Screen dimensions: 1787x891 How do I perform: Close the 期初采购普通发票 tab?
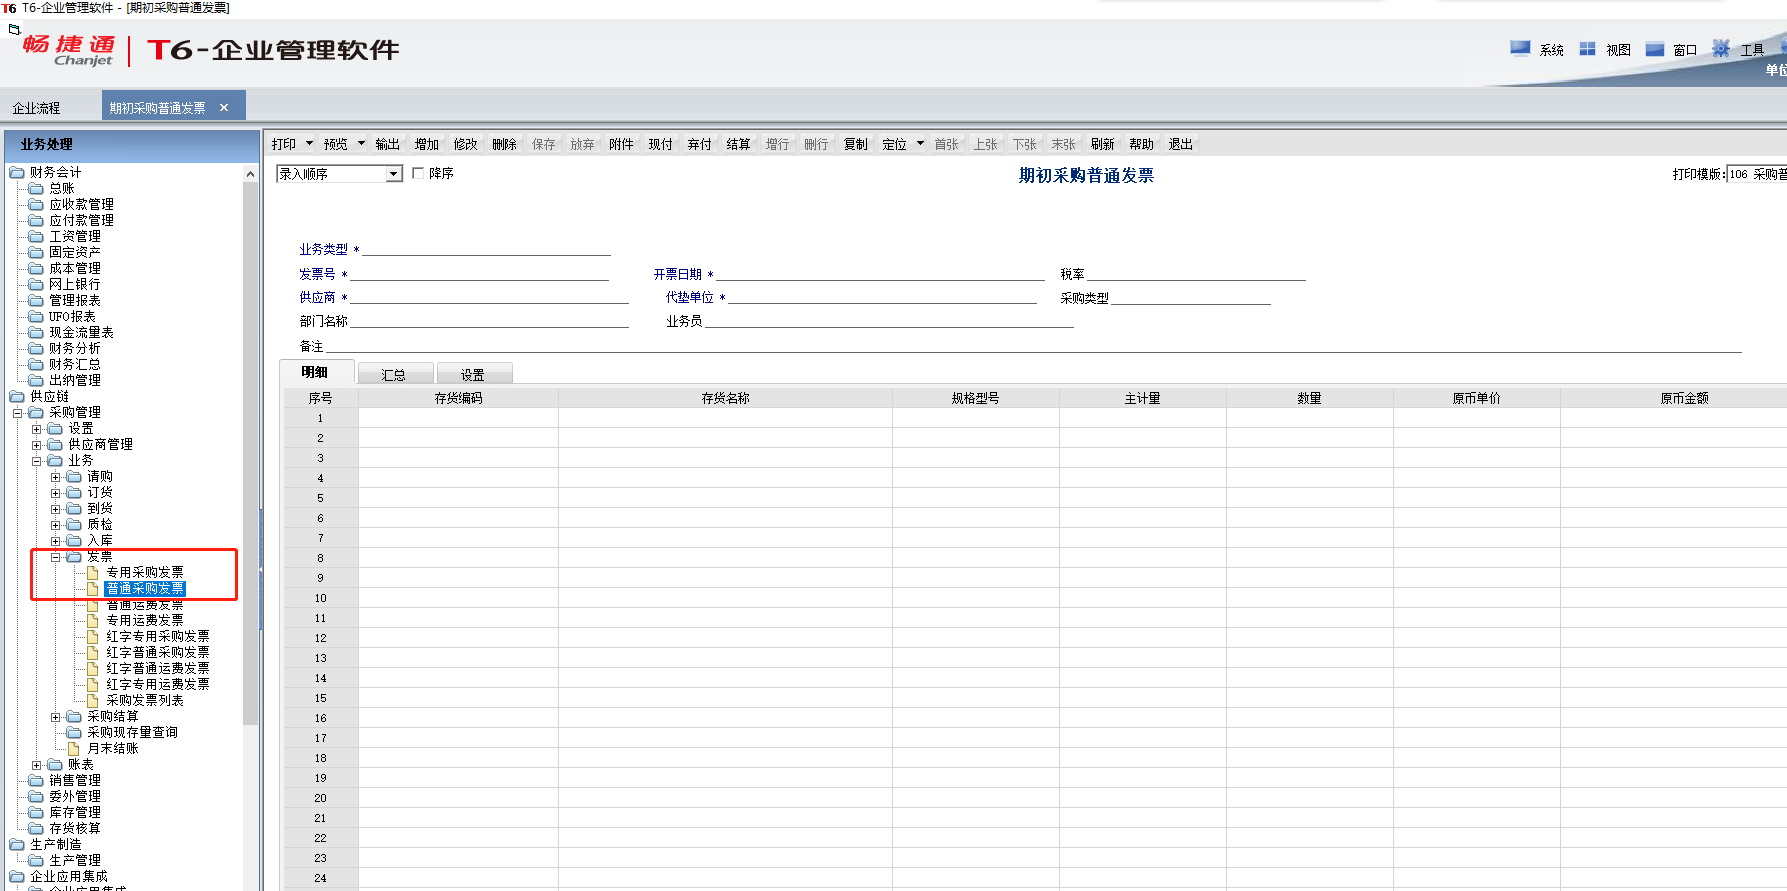pyautogui.click(x=224, y=108)
